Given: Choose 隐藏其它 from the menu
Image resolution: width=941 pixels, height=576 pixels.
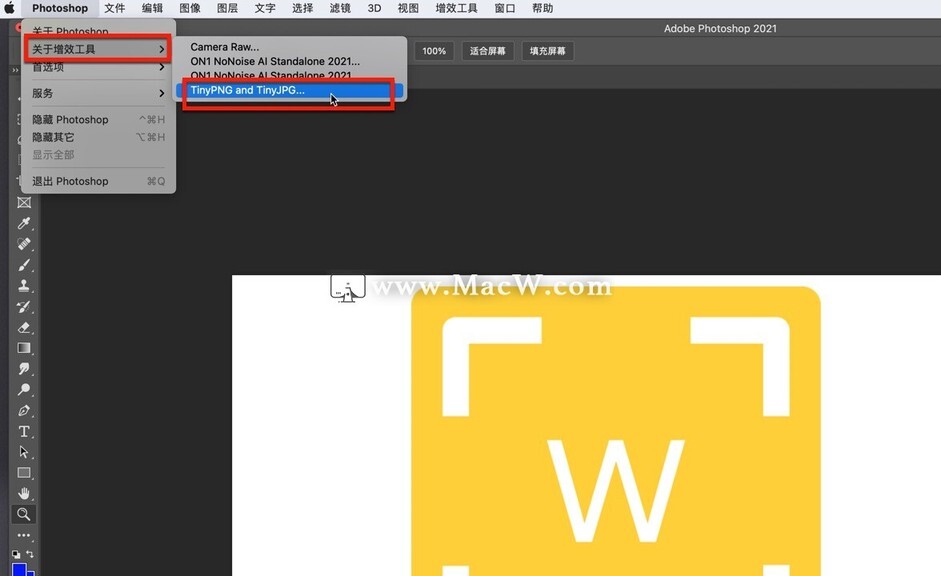Looking at the screenshot, I should [98, 137].
